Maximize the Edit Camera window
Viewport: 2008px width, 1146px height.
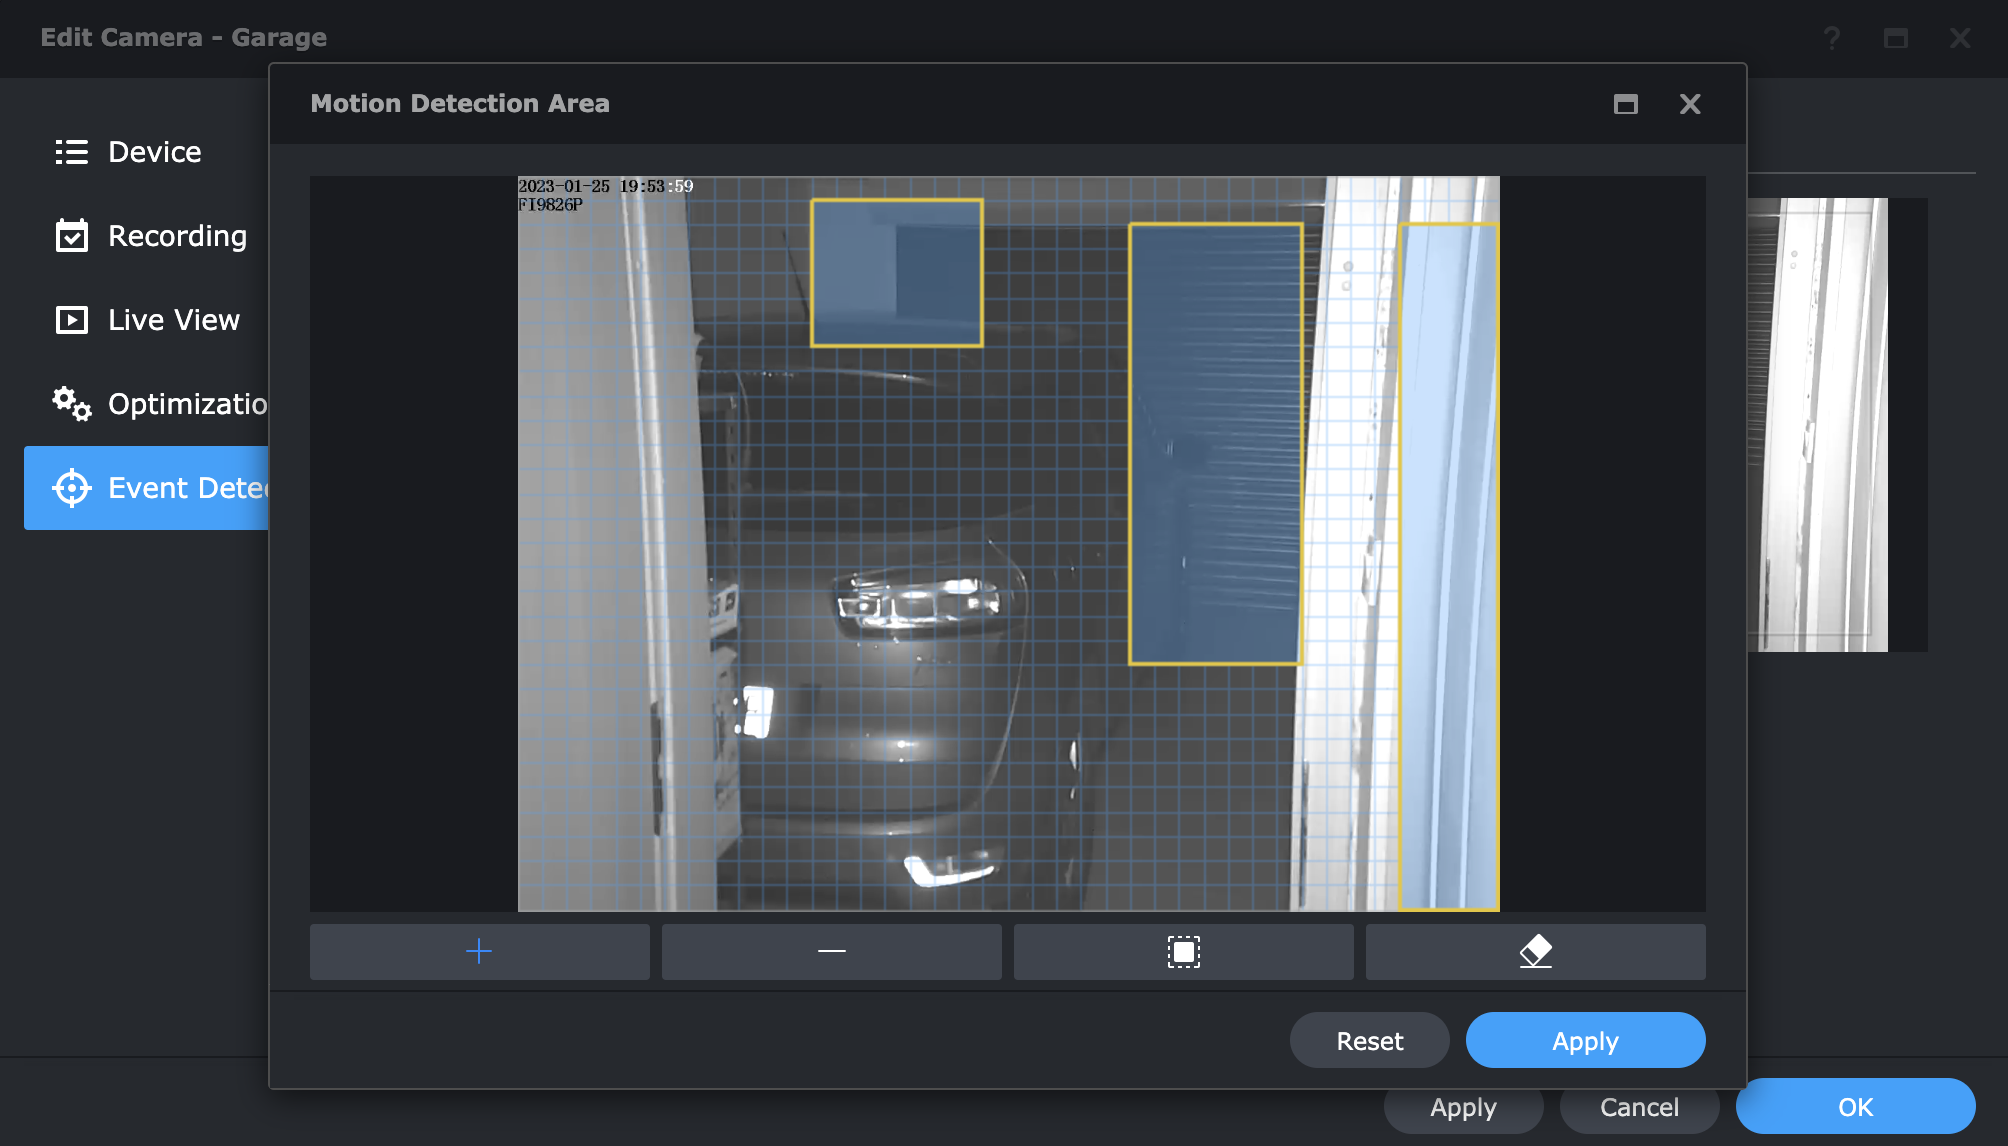pyautogui.click(x=1896, y=38)
